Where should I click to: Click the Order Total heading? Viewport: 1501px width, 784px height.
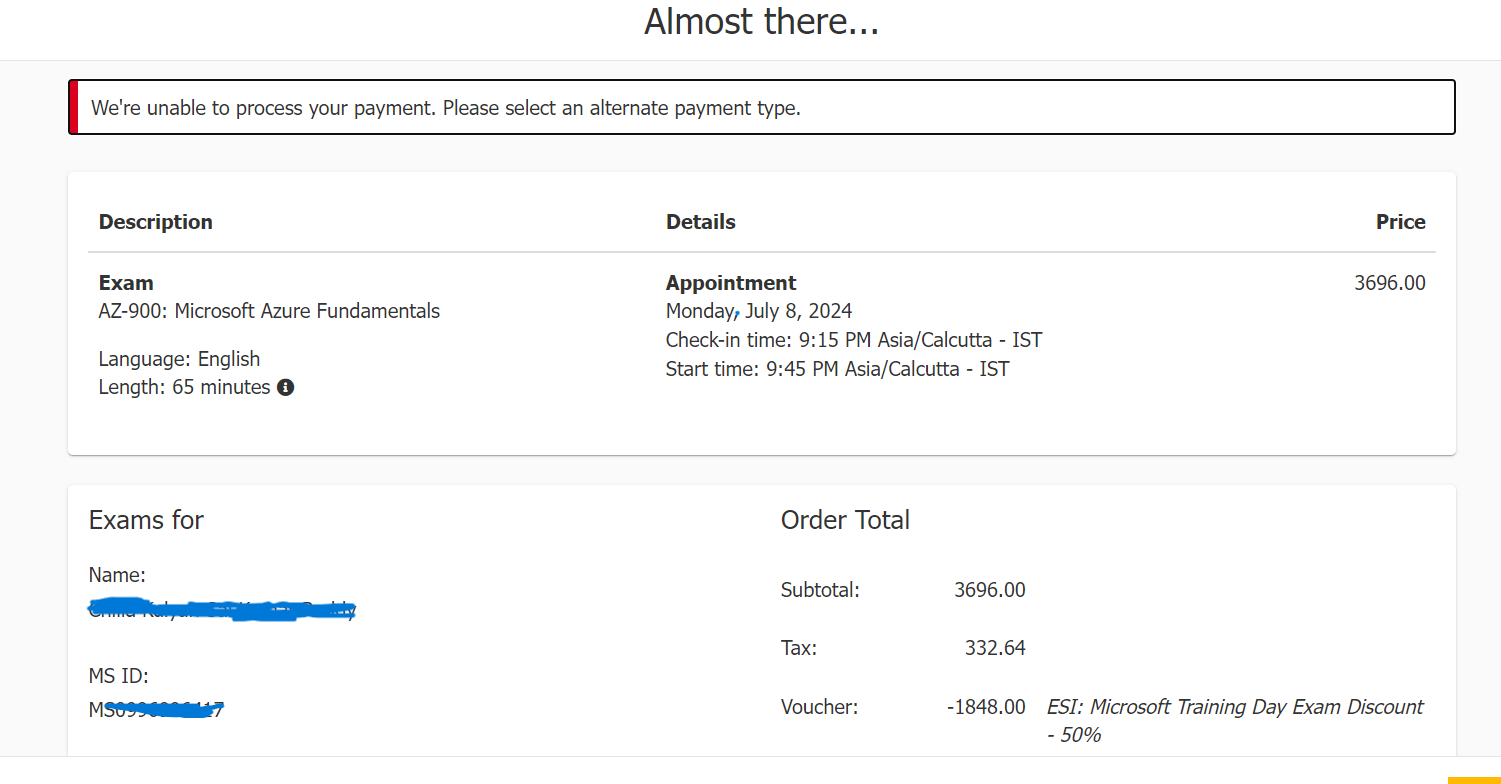coord(845,520)
